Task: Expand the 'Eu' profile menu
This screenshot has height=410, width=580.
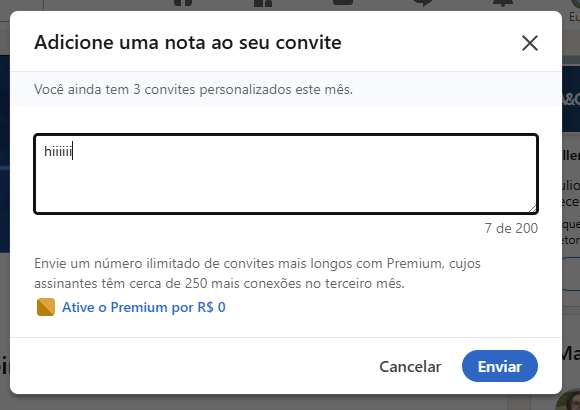Action: (574, 16)
